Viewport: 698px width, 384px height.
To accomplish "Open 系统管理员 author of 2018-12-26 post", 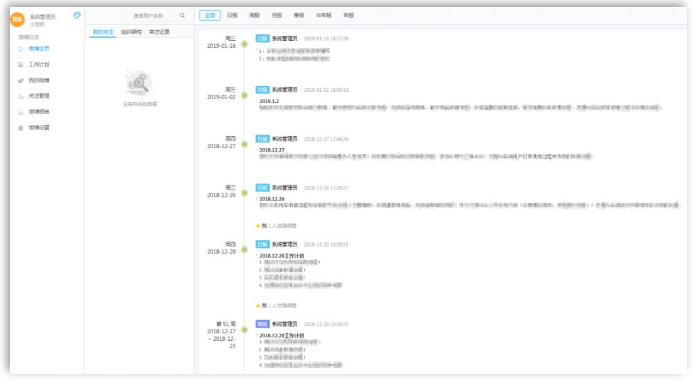I will (x=284, y=188).
